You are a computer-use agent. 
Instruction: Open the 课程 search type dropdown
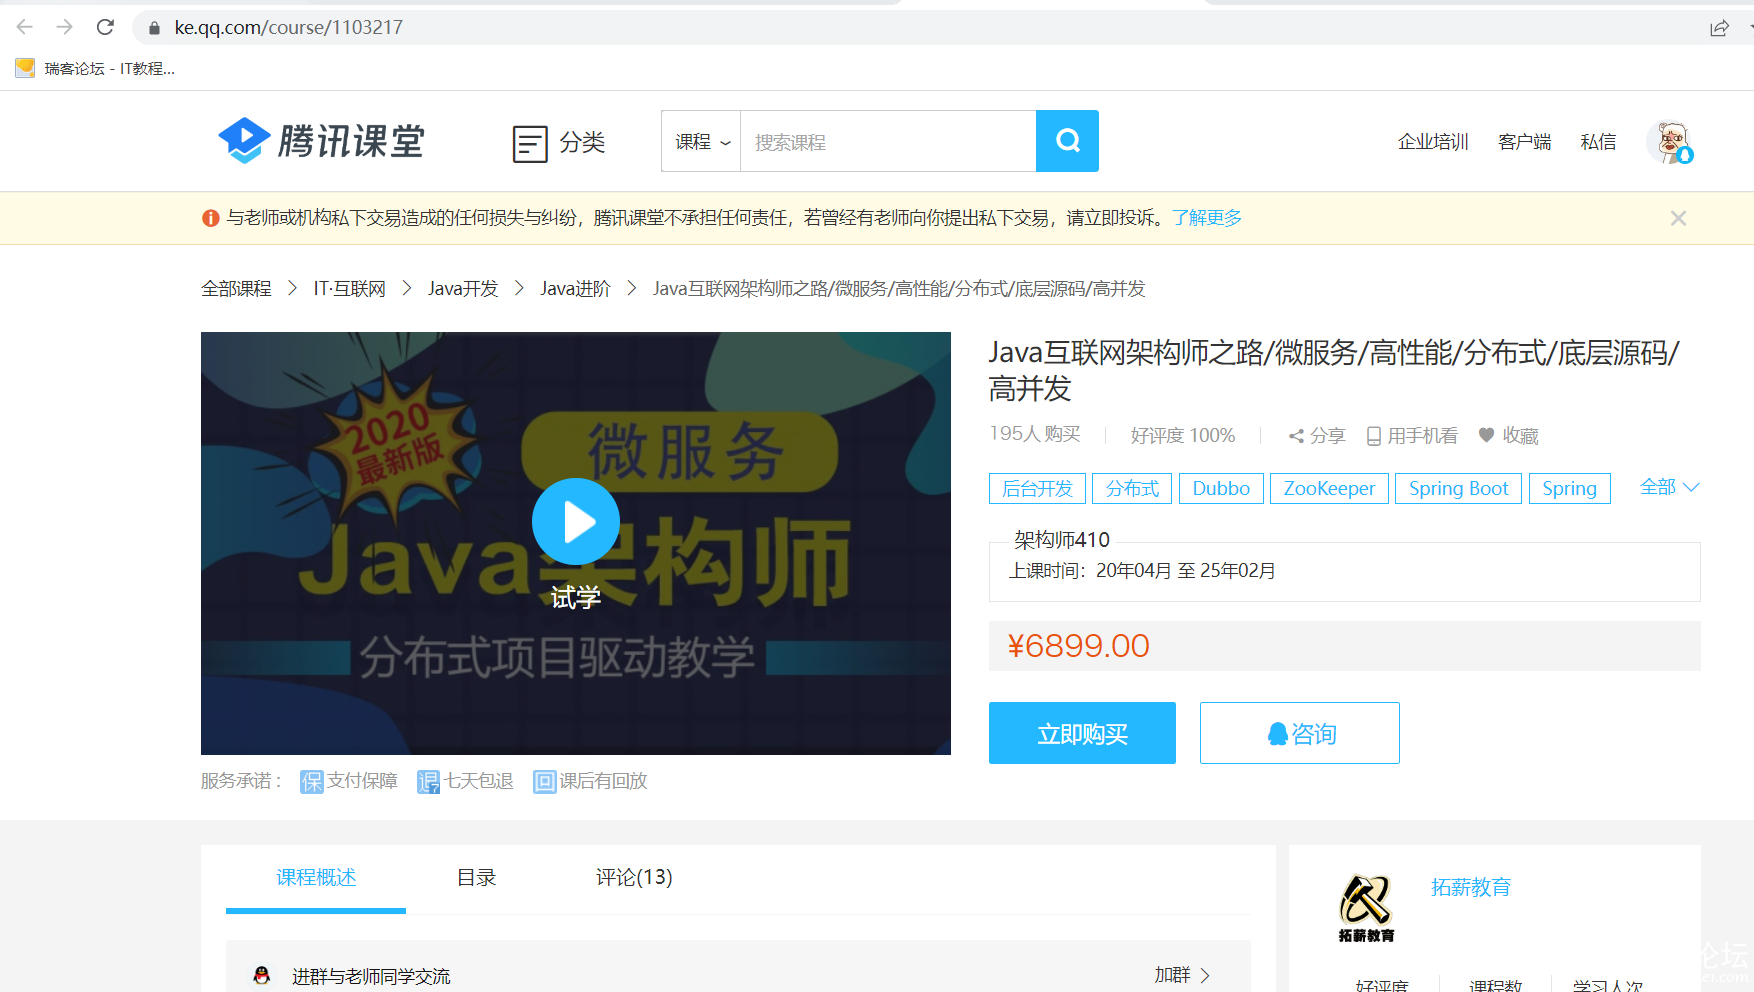pos(701,141)
